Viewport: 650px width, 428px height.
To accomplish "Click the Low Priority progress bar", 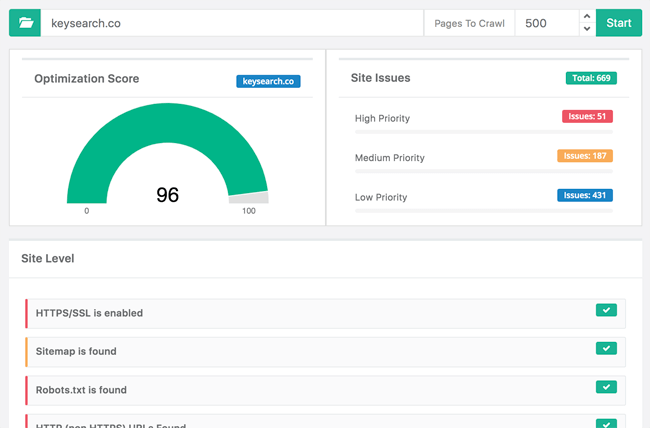I will pos(484,211).
